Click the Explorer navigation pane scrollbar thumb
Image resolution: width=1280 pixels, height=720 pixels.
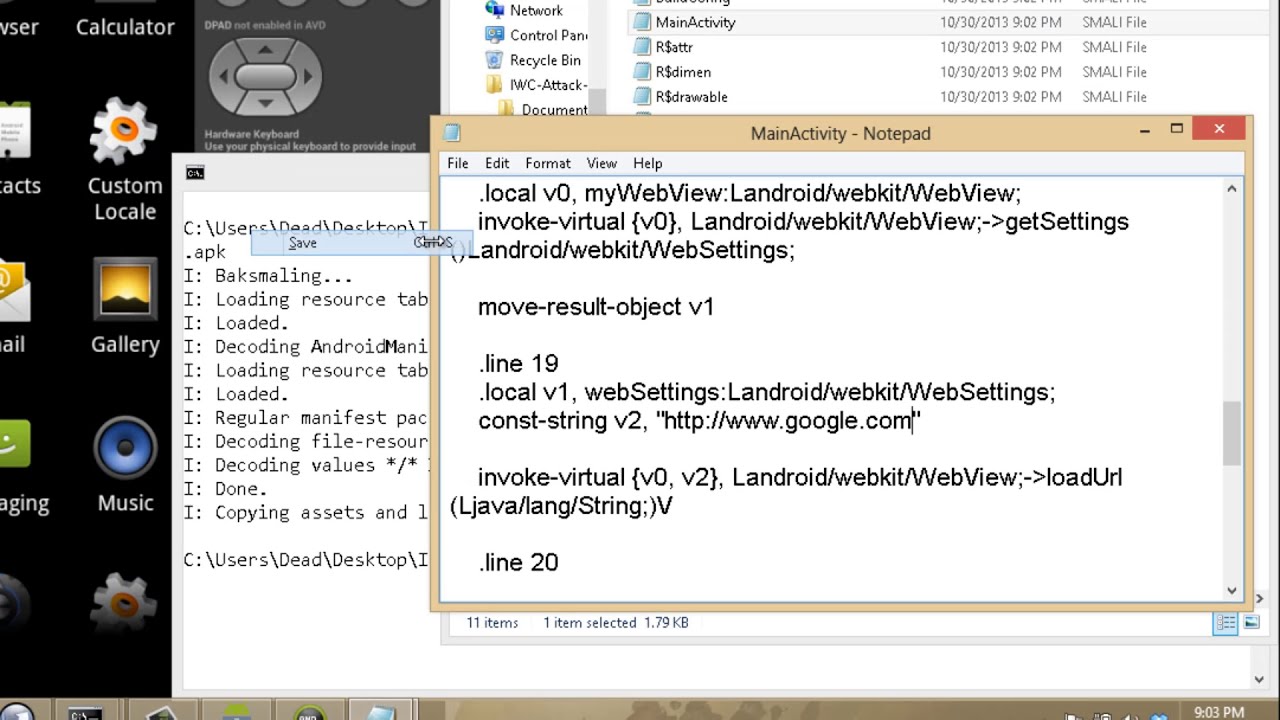click(598, 100)
